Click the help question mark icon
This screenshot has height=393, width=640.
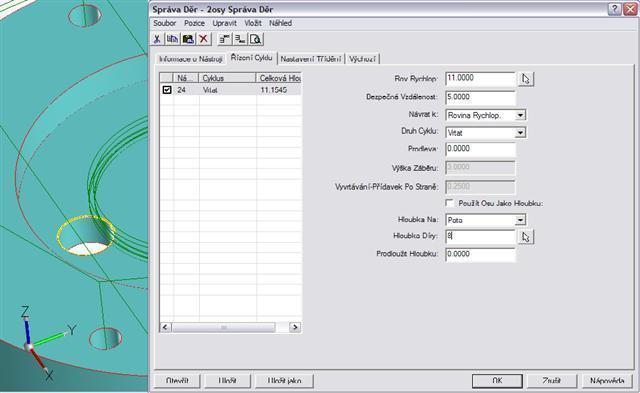pyautogui.click(x=615, y=9)
